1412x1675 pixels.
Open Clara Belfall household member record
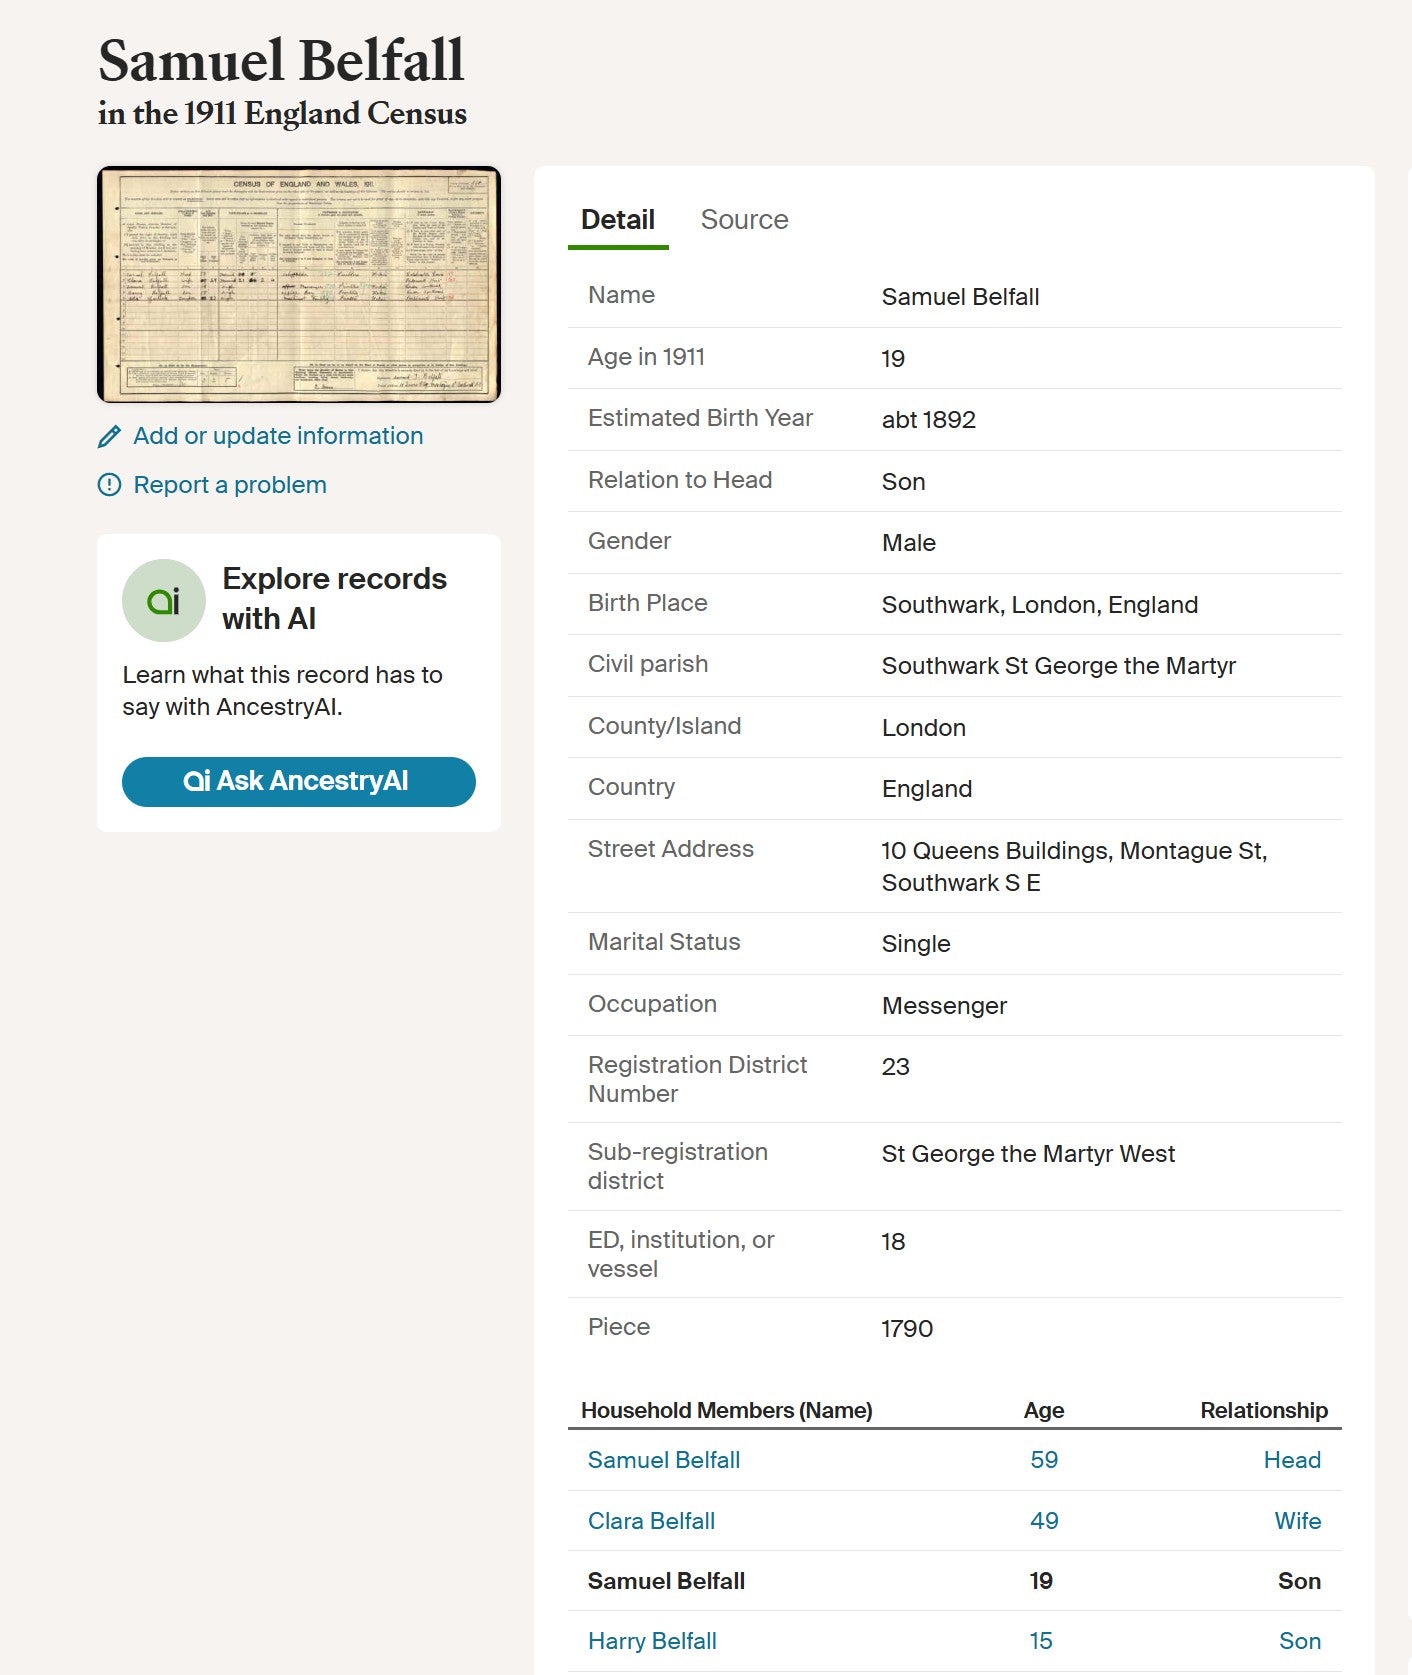[x=651, y=1521]
